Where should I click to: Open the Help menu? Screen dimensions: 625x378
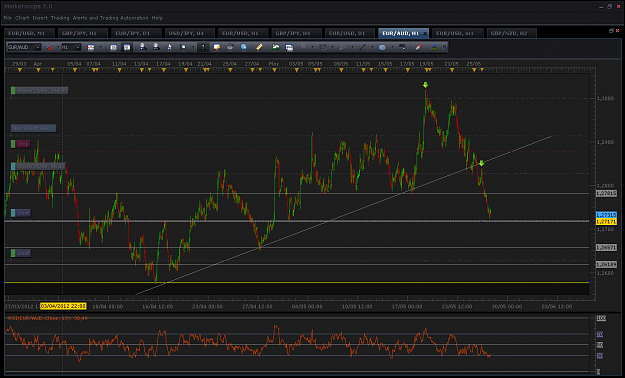point(157,18)
